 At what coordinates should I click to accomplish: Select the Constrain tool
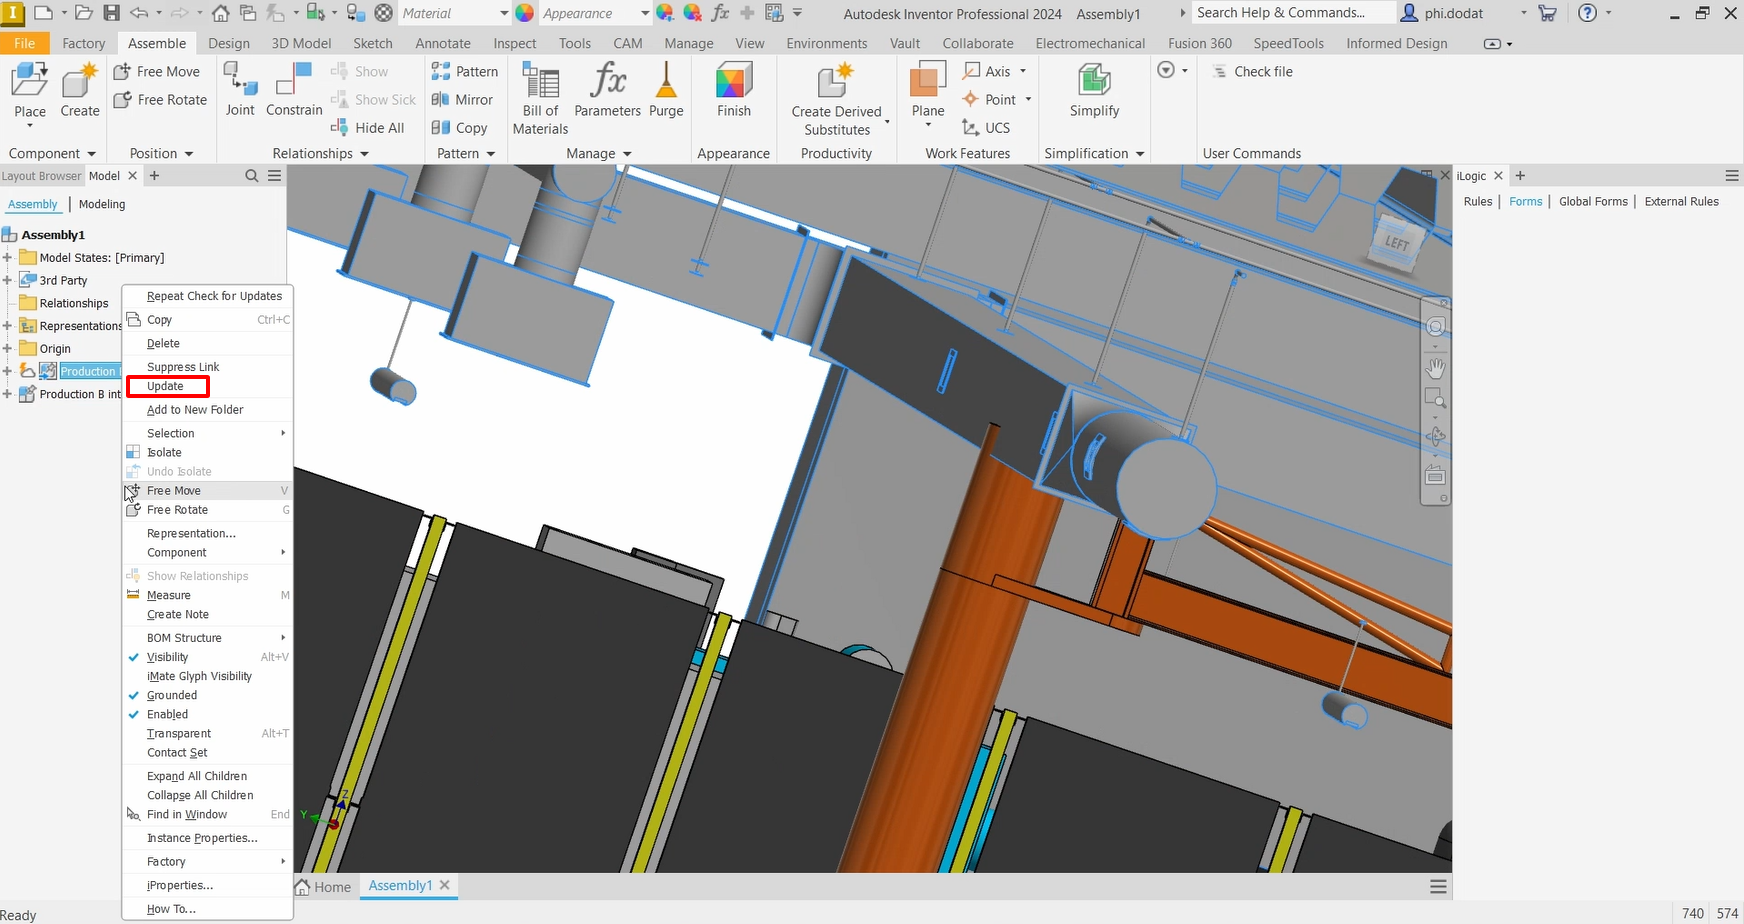click(x=294, y=90)
